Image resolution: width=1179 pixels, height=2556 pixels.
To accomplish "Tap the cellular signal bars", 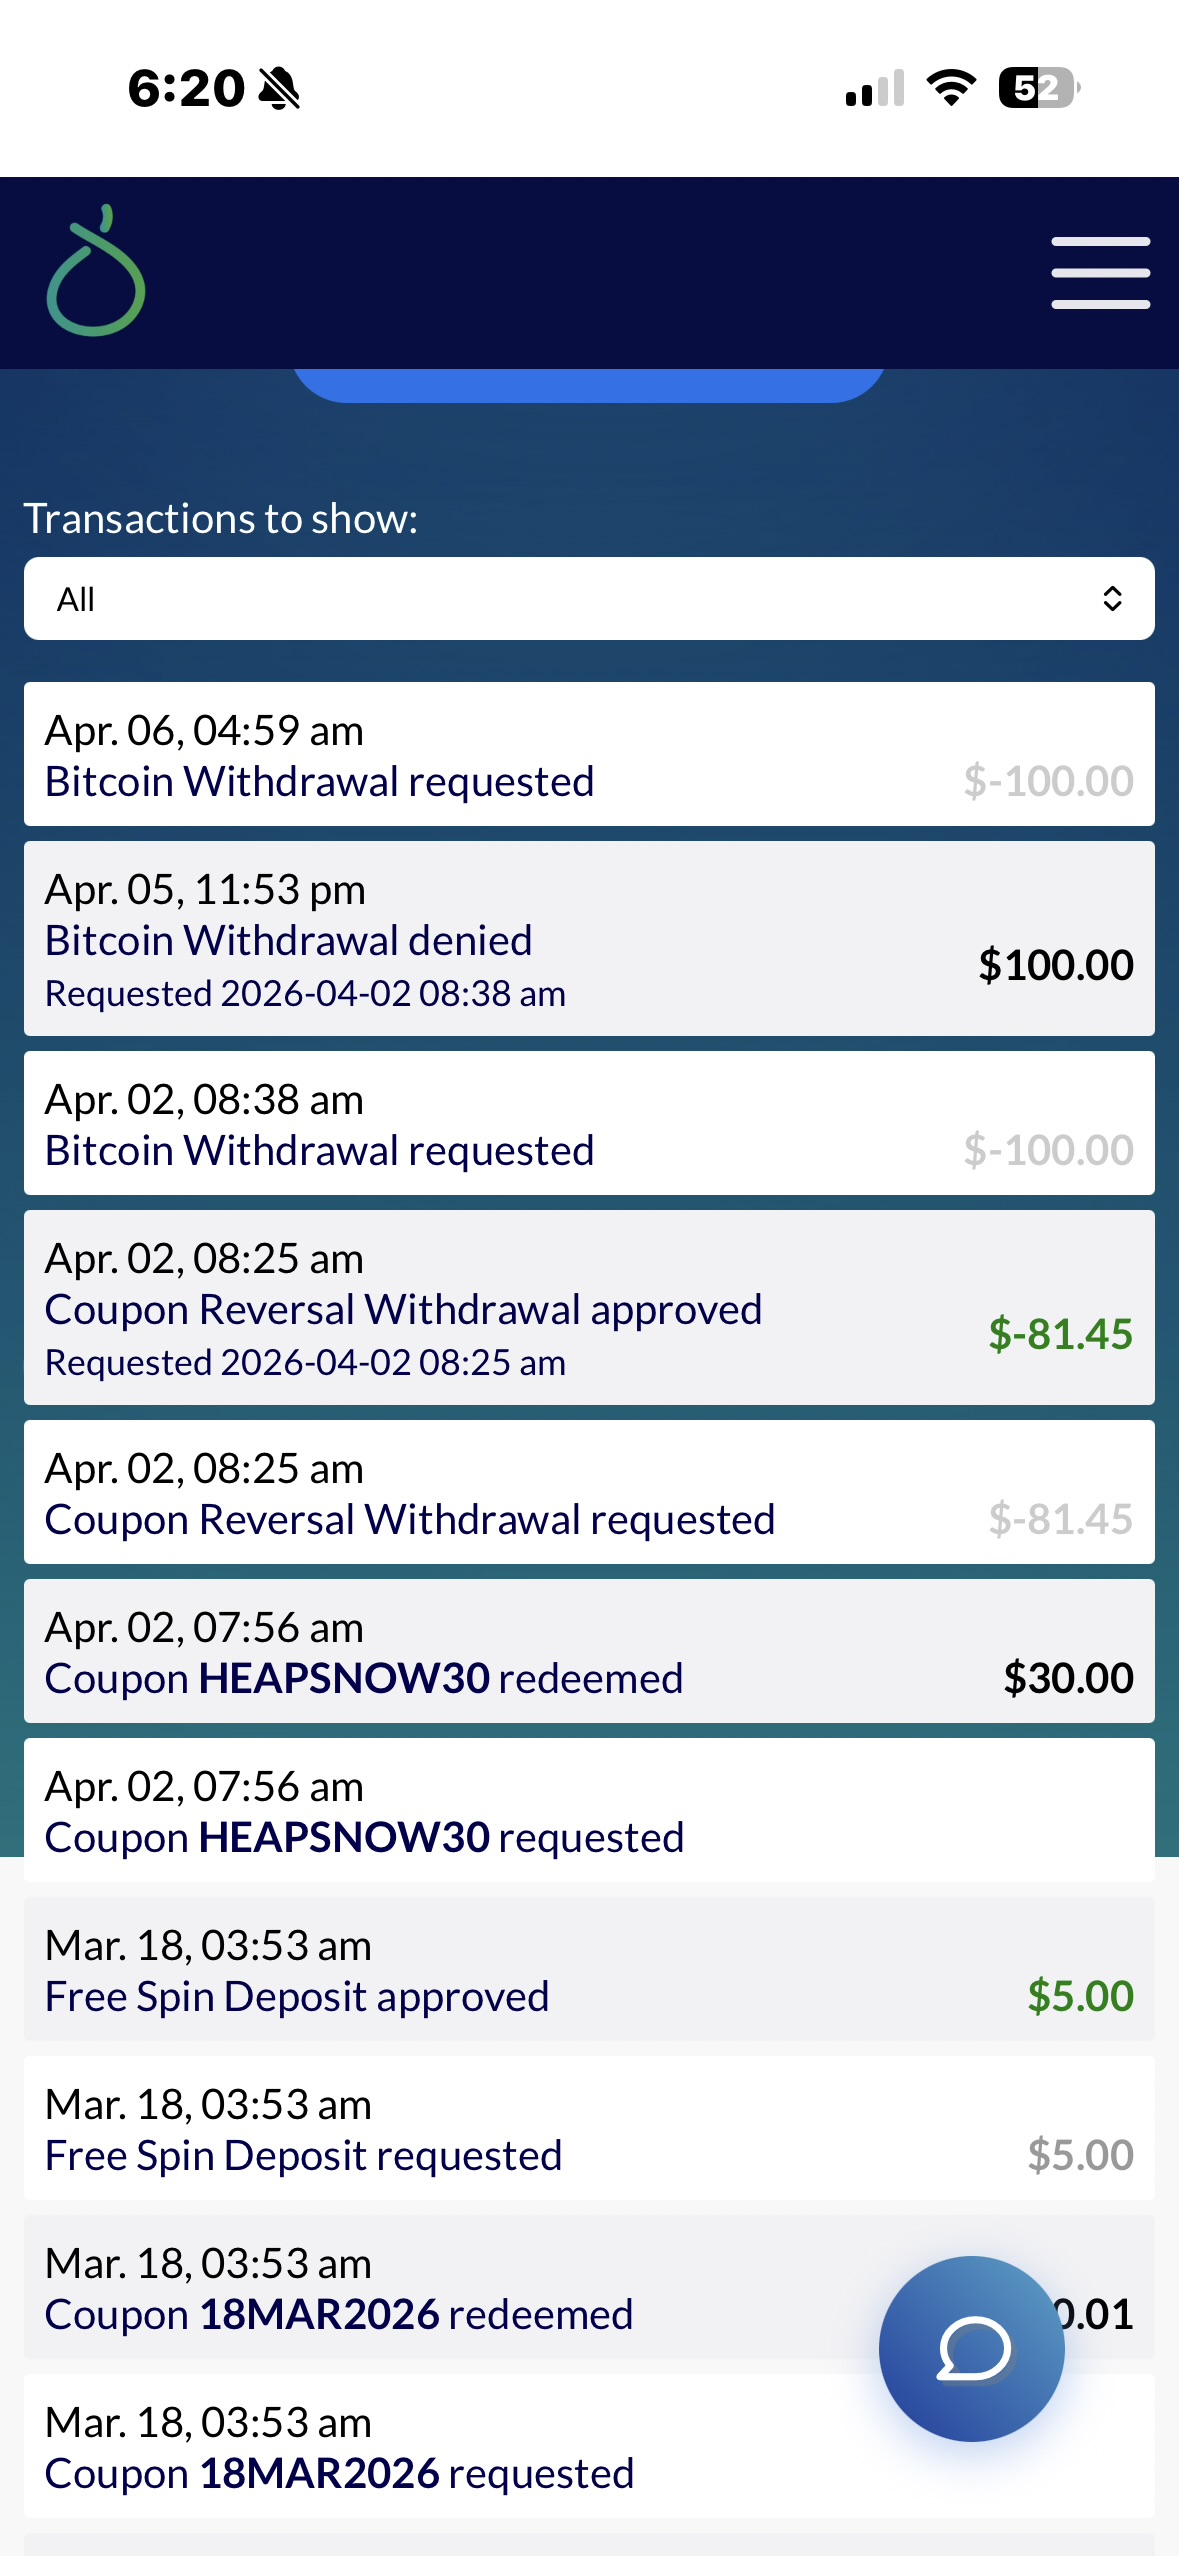I will (x=875, y=88).
